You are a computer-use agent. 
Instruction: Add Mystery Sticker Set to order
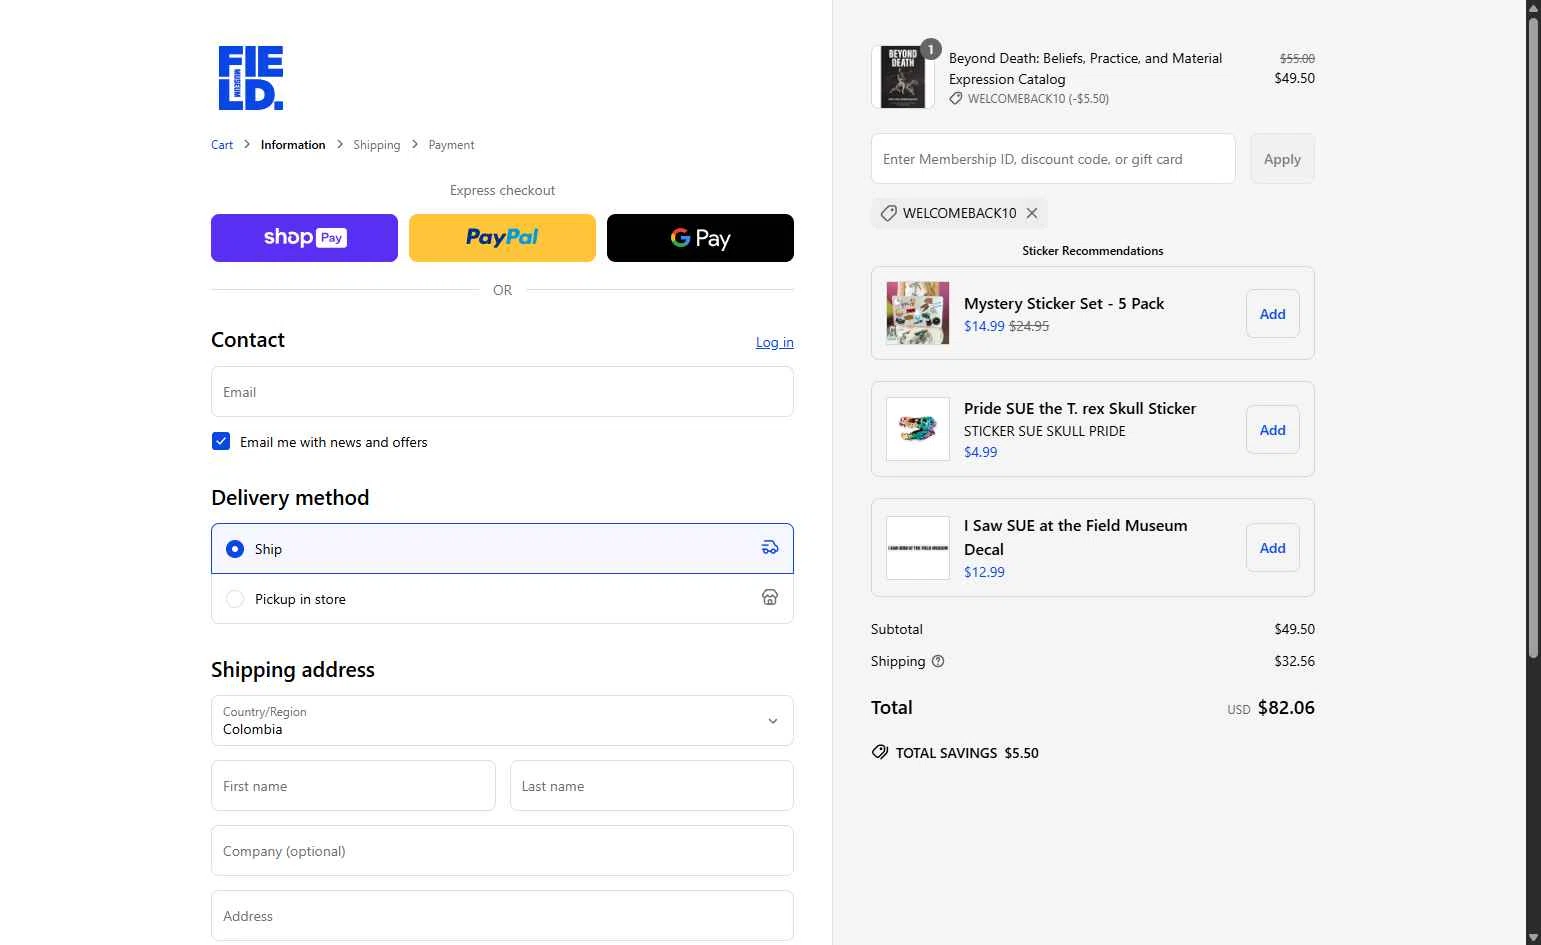(x=1272, y=314)
